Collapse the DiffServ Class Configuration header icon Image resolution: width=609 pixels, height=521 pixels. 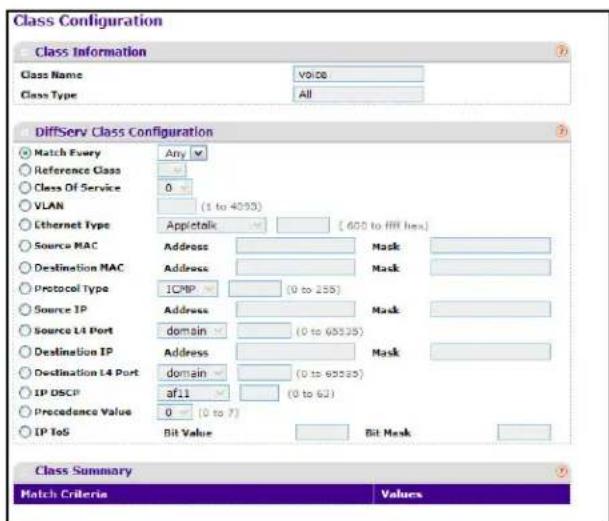[x=26, y=132]
